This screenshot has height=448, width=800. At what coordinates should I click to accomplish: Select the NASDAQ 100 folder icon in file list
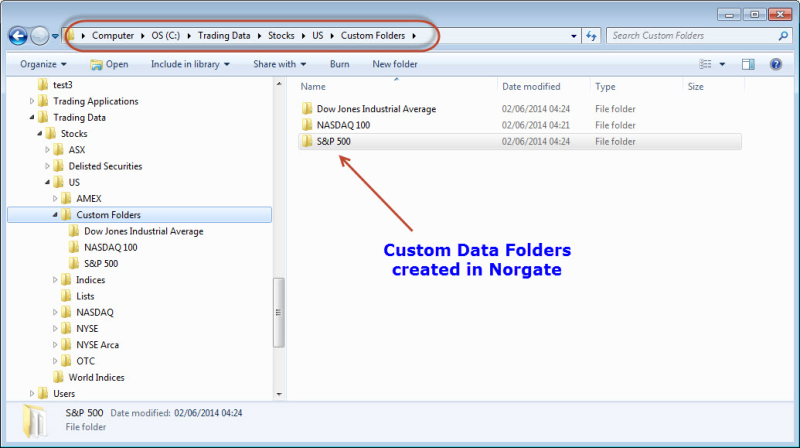[x=307, y=125]
